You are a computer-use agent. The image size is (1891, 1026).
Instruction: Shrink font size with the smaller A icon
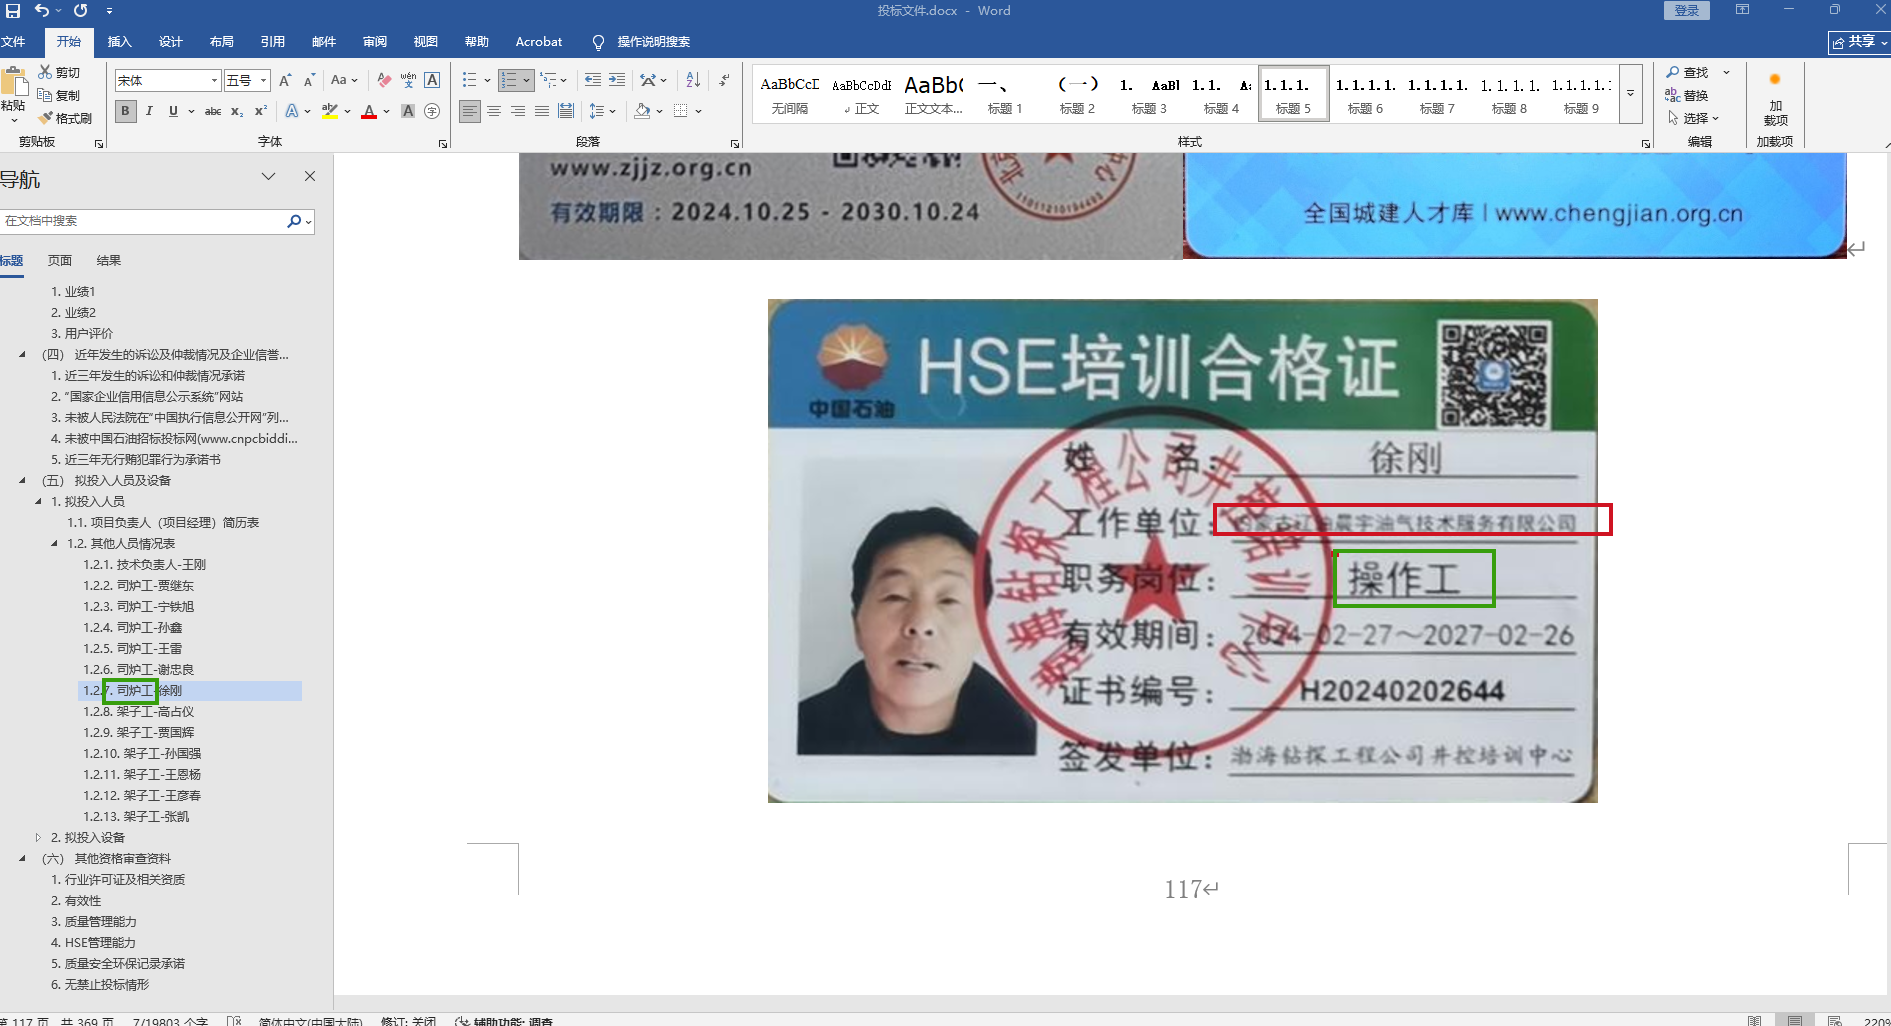click(309, 80)
